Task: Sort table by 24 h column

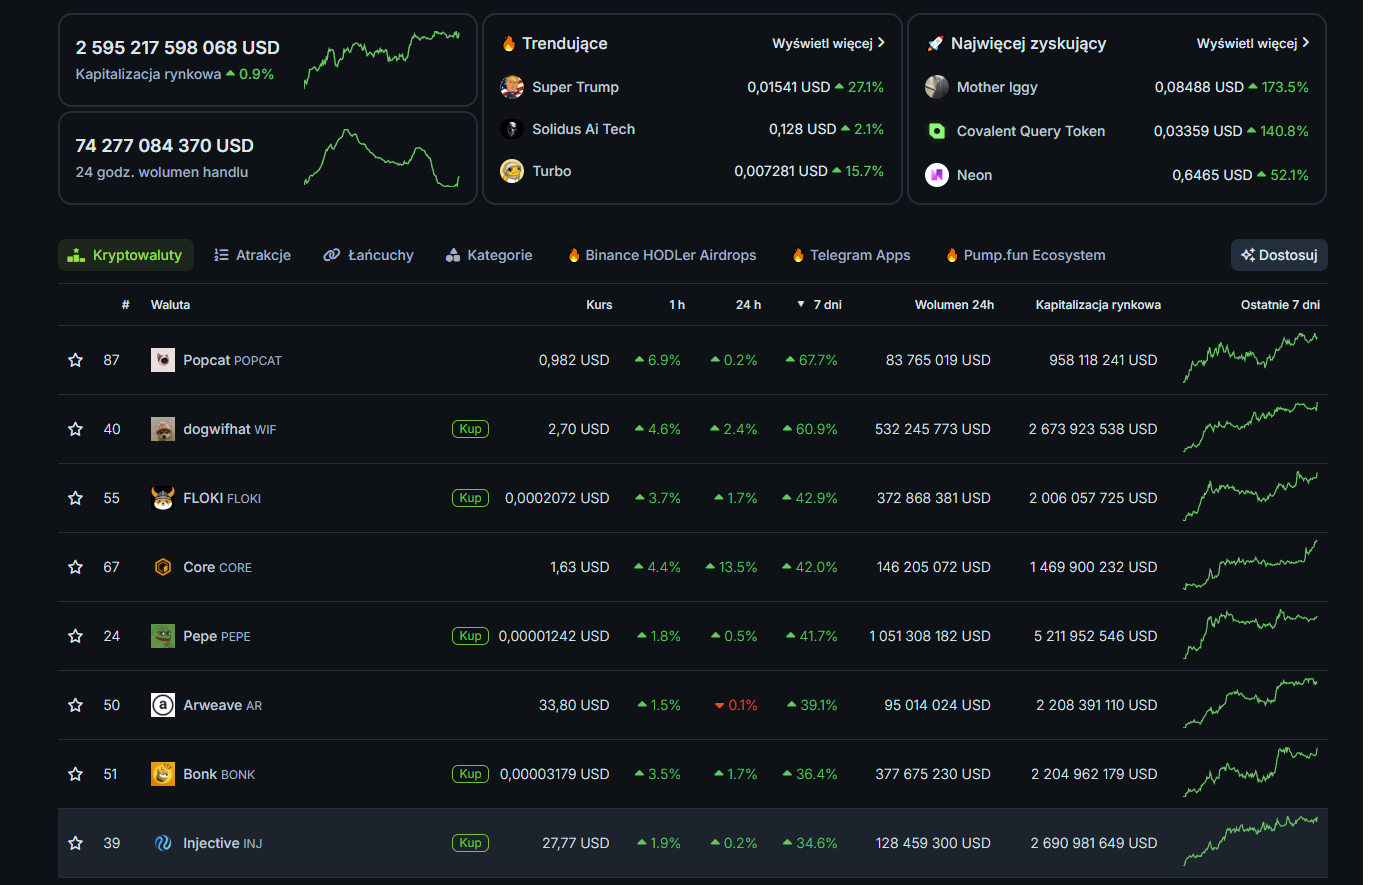Action: [x=748, y=305]
